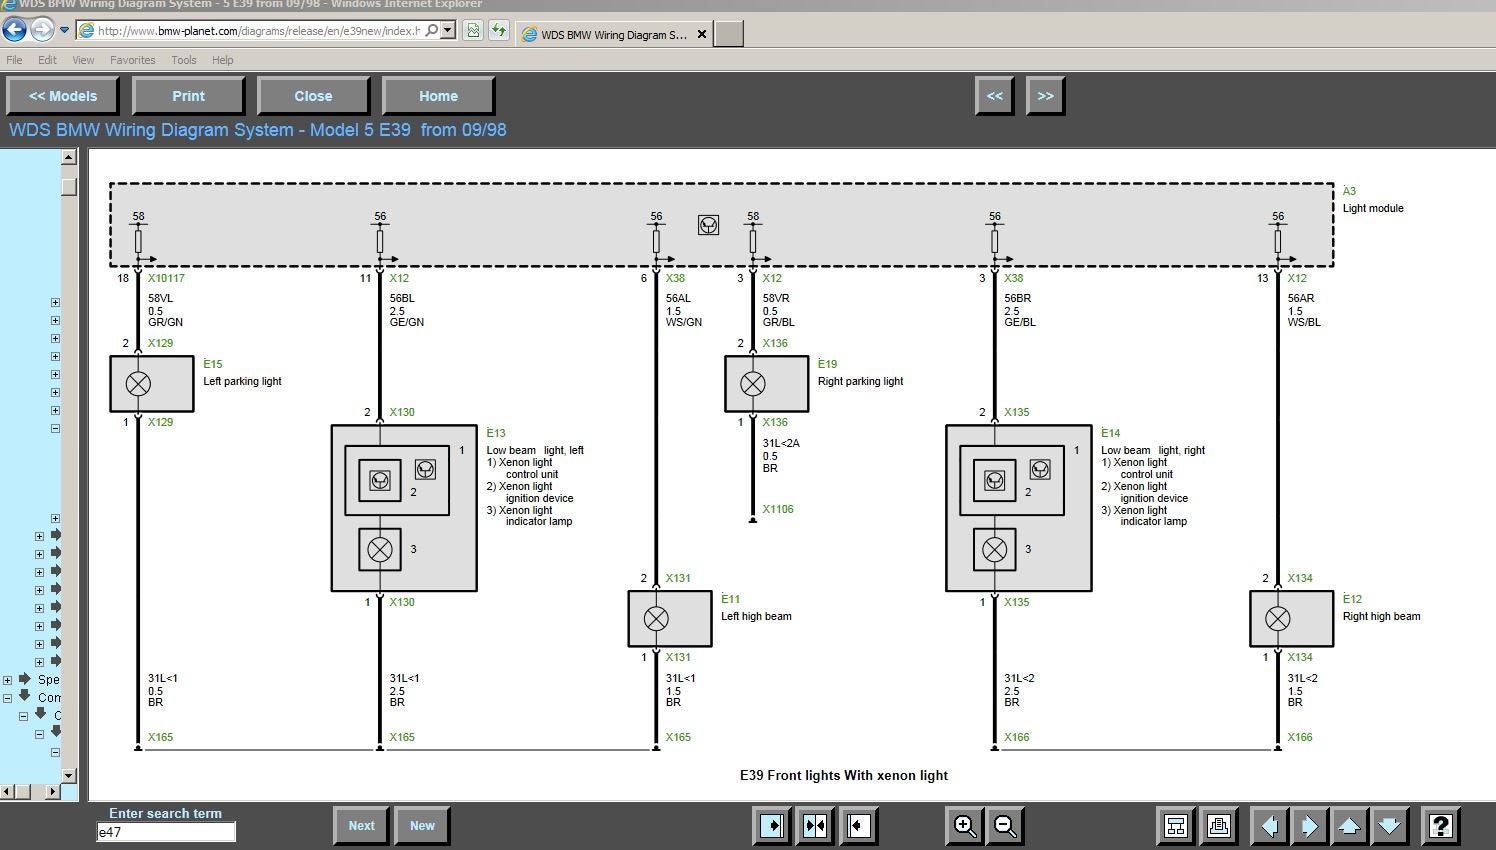Click the 'A3' Light module label
This screenshot has height=850, width=1496.
1349,191
